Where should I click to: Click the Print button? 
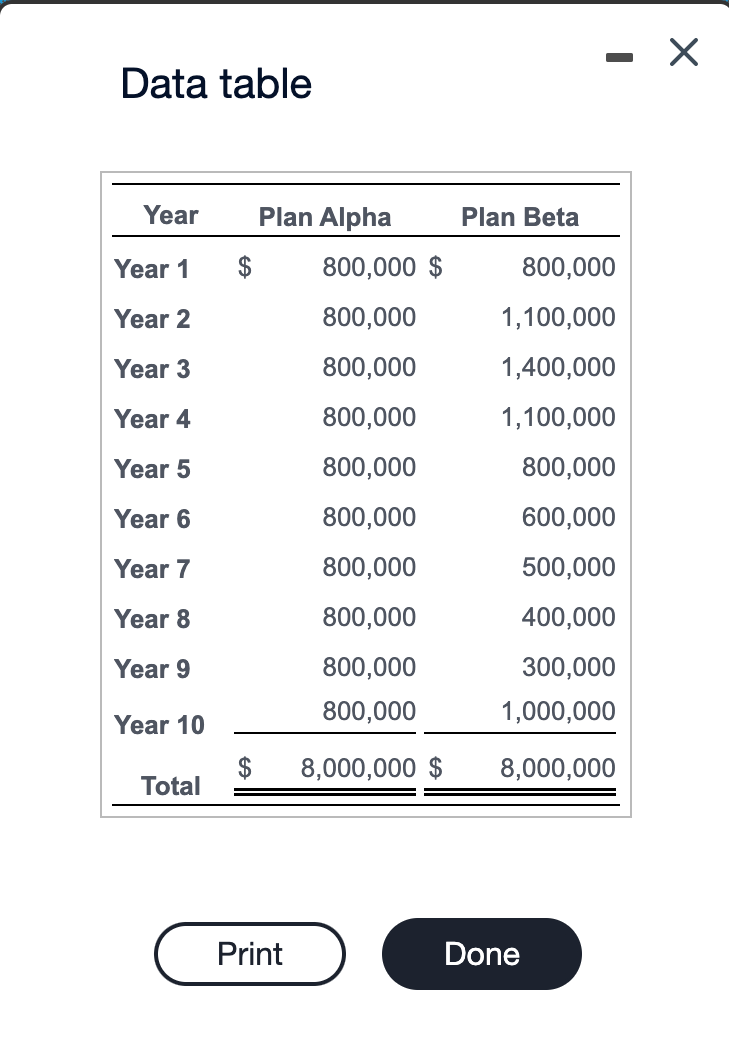click(x=250, y=954)
